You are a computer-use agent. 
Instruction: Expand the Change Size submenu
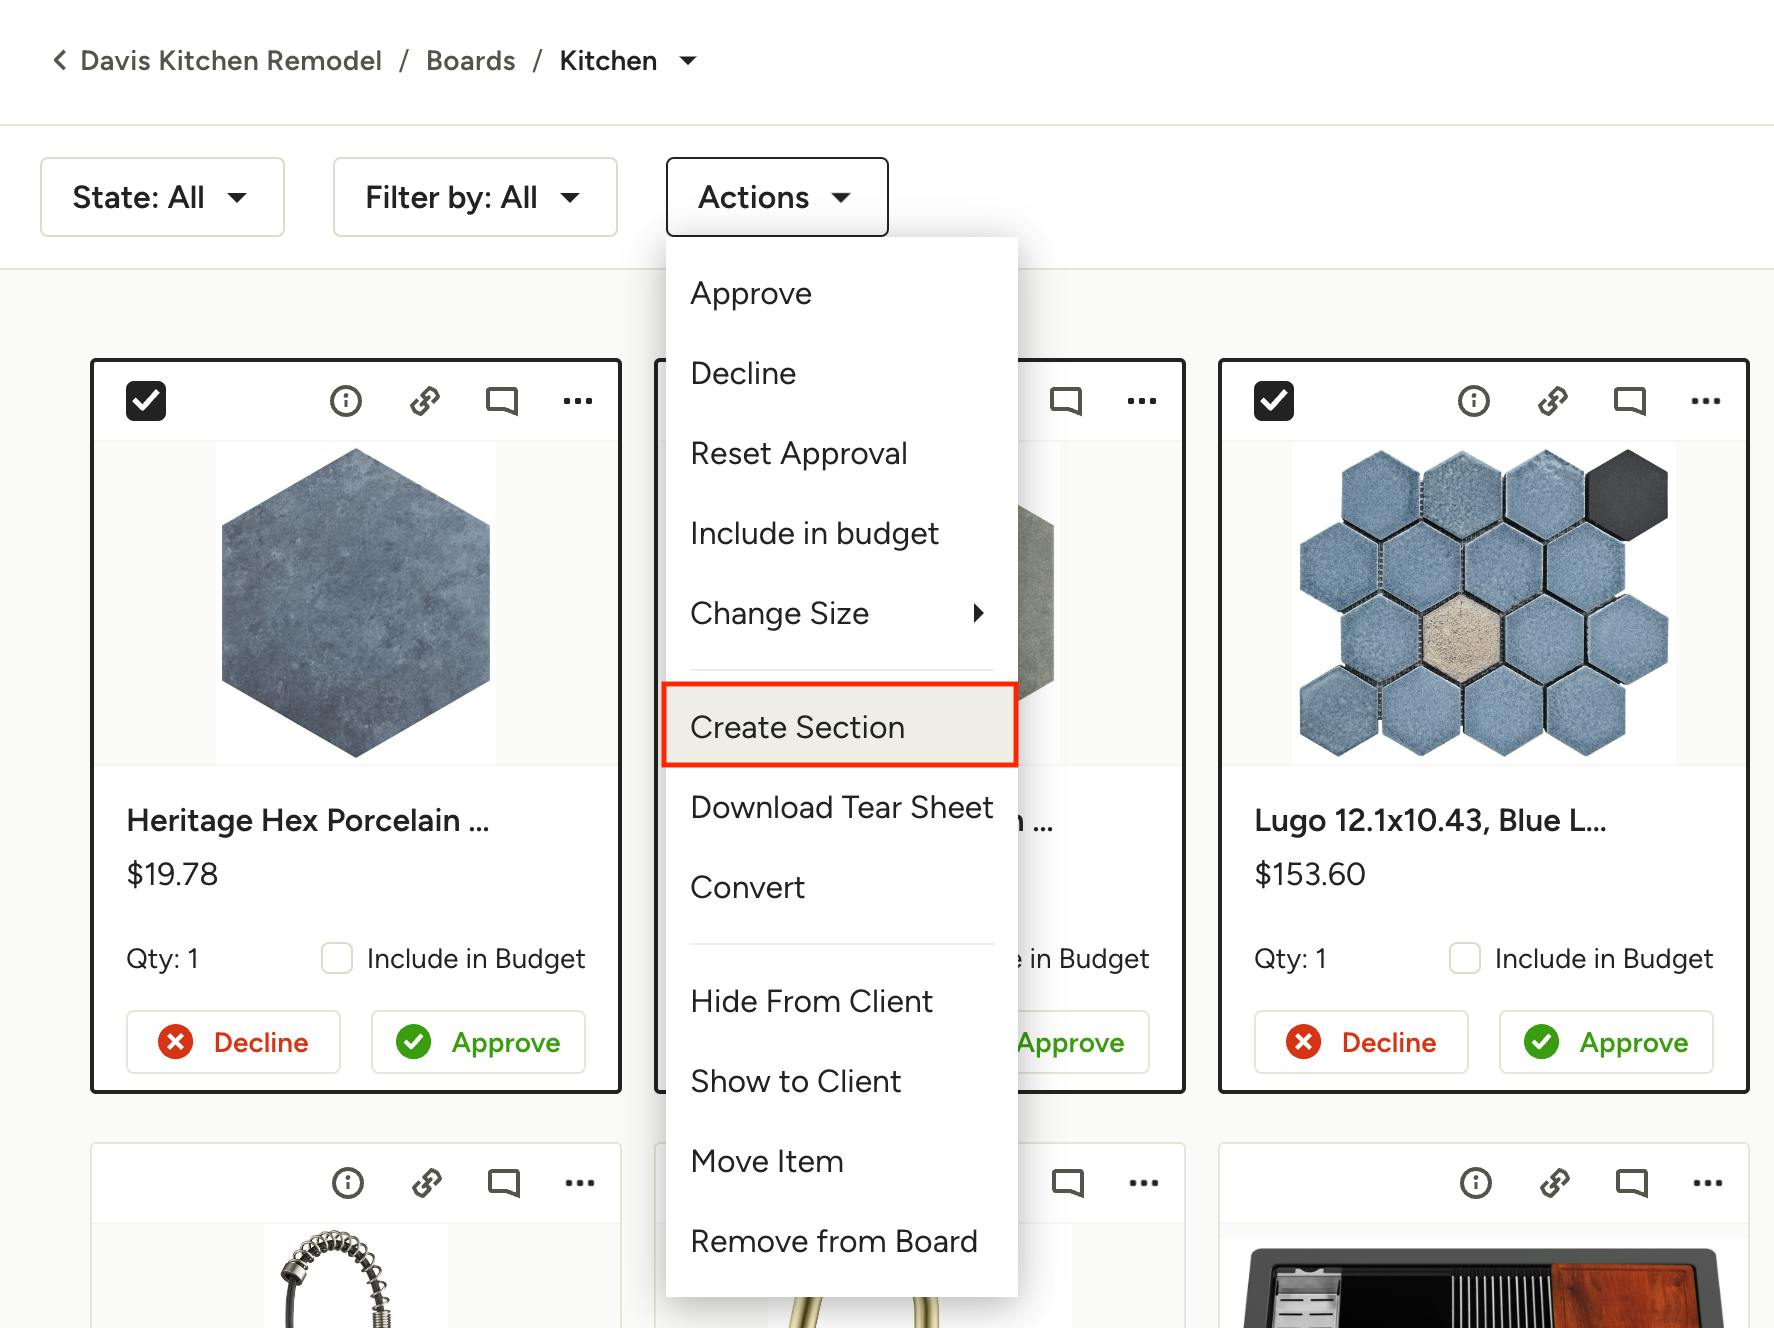tap(842, 613)
